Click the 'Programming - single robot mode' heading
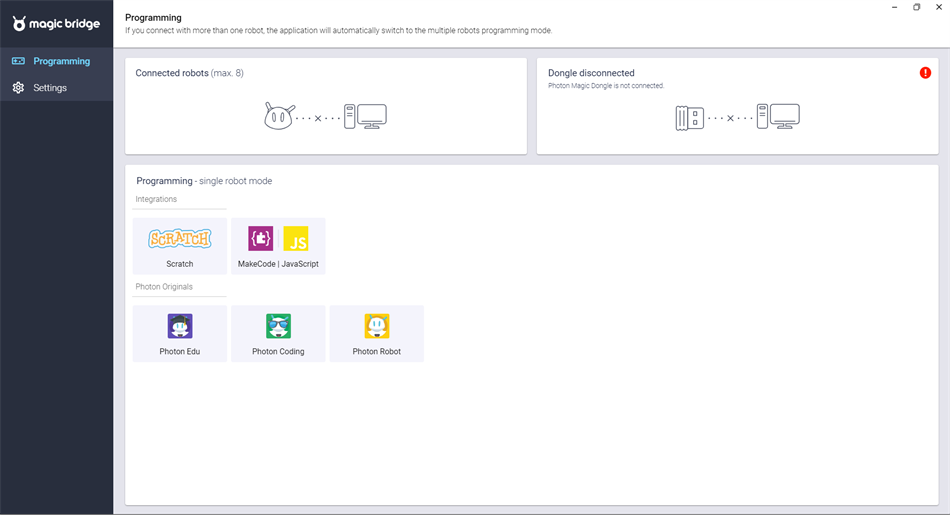This screenshot has height=515, width=950. point(204,181)
